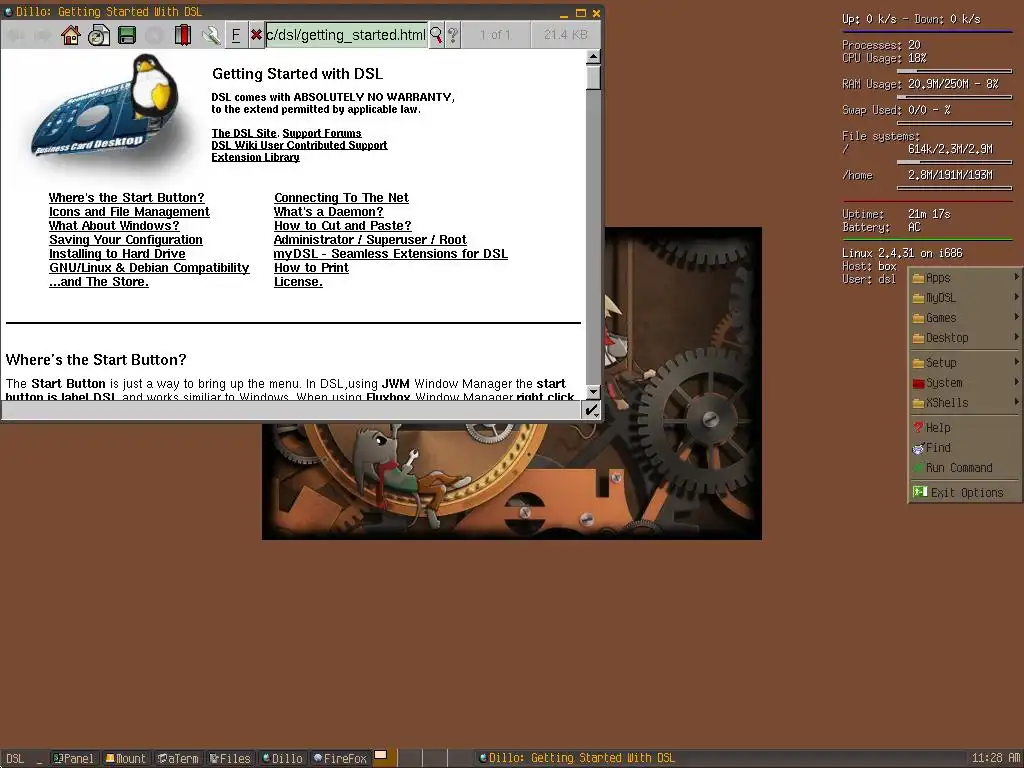
Task: Launch the Files manager from taskbar
Action: [x=230, y=758]
